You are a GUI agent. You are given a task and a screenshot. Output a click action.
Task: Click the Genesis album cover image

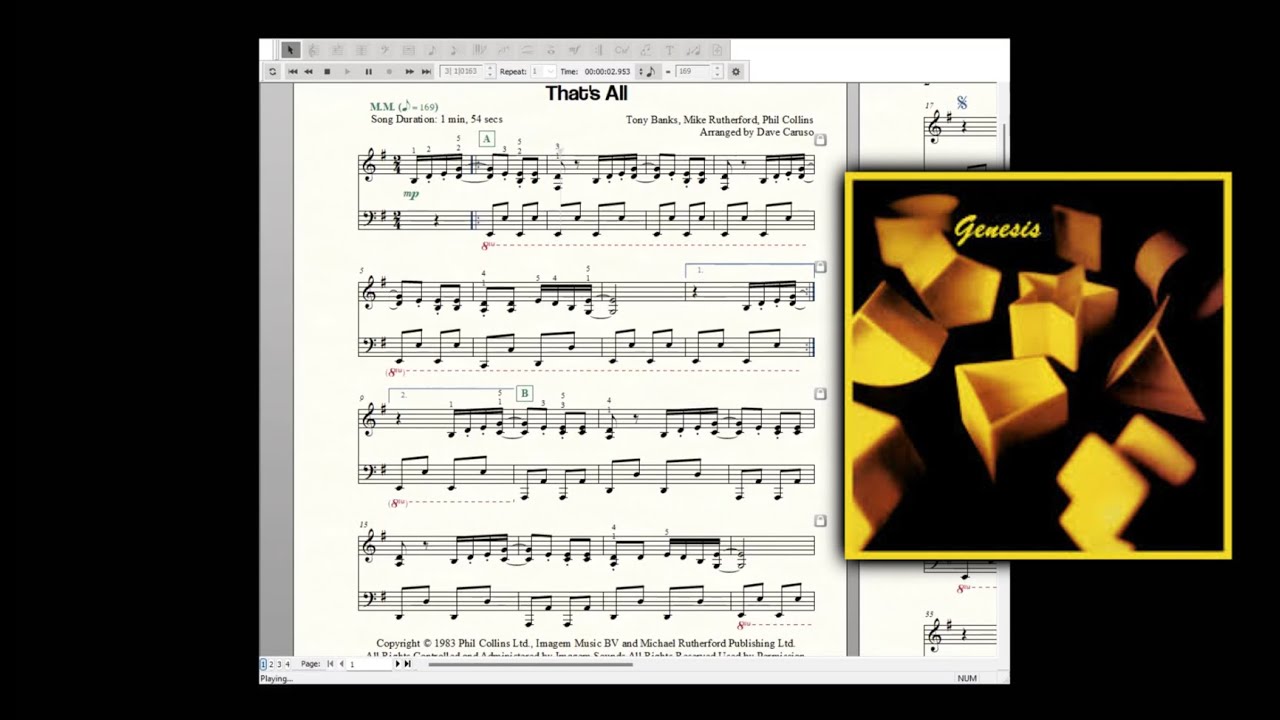click(x=1038, y=365)
